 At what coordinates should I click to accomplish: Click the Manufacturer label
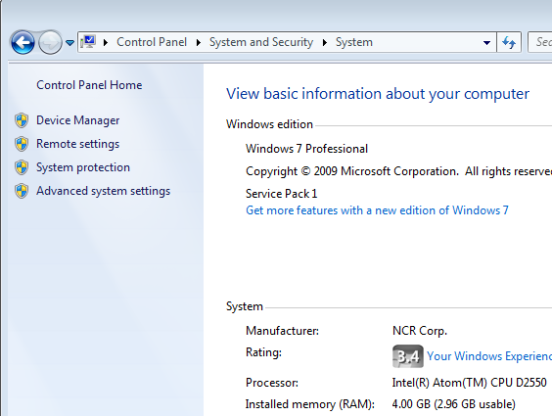(282, 331)
